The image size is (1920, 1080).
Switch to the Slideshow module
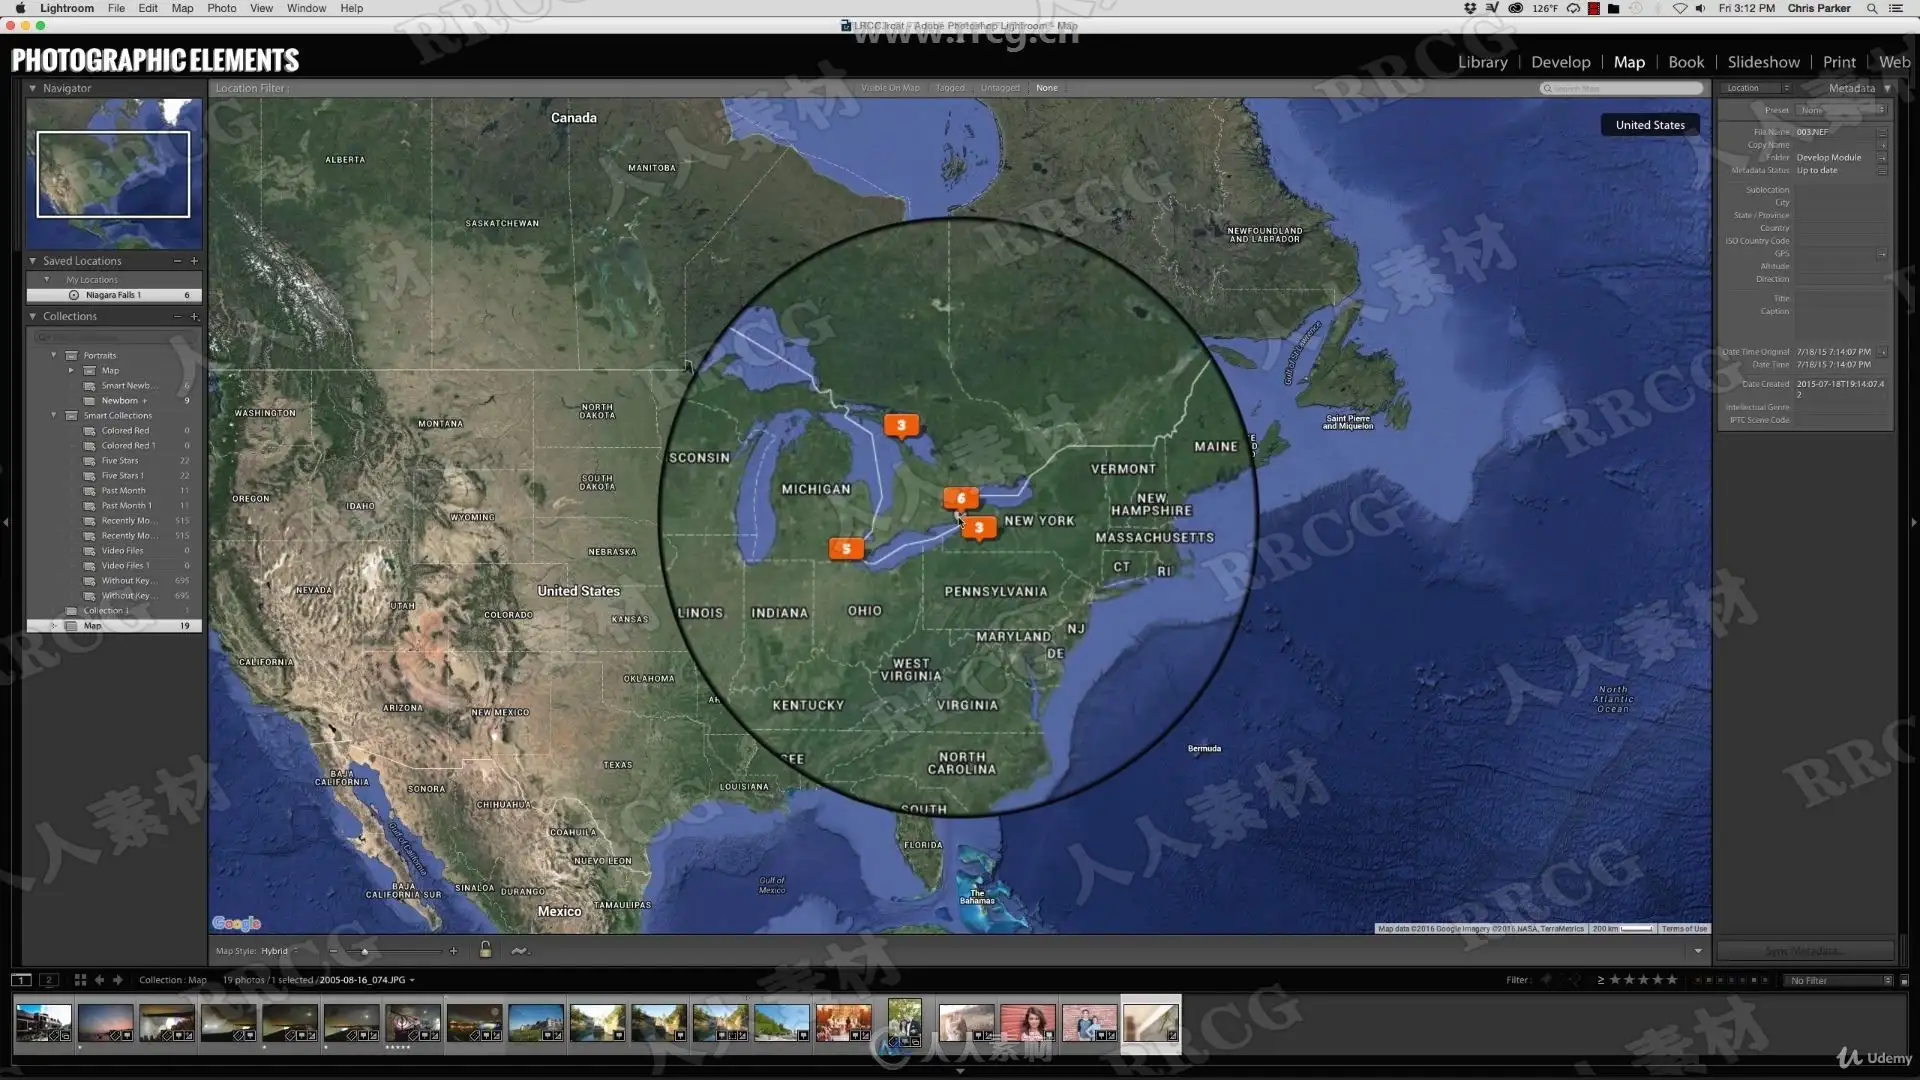1763,62
